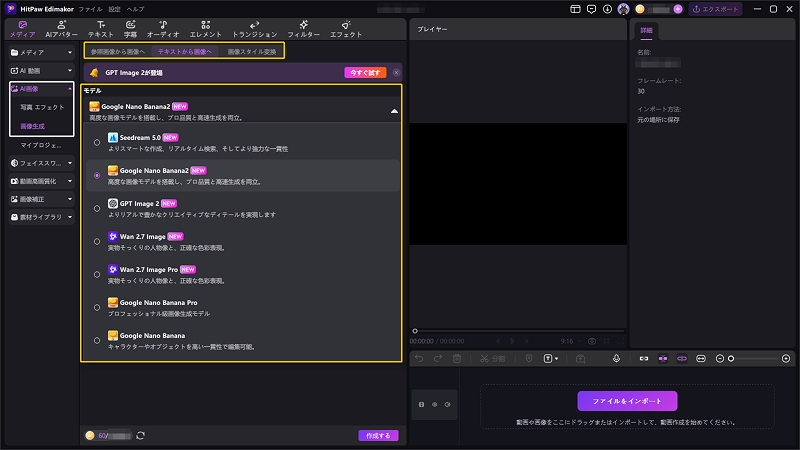Viewport: 800px width, 450px height.
Task: Select the Wan 2.7 Image Pro radio
Action: (97, 274)
